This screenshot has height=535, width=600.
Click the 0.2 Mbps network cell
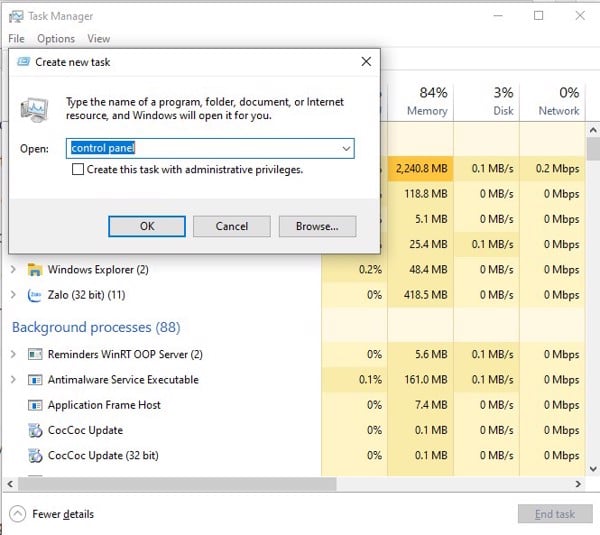[552, 168]
